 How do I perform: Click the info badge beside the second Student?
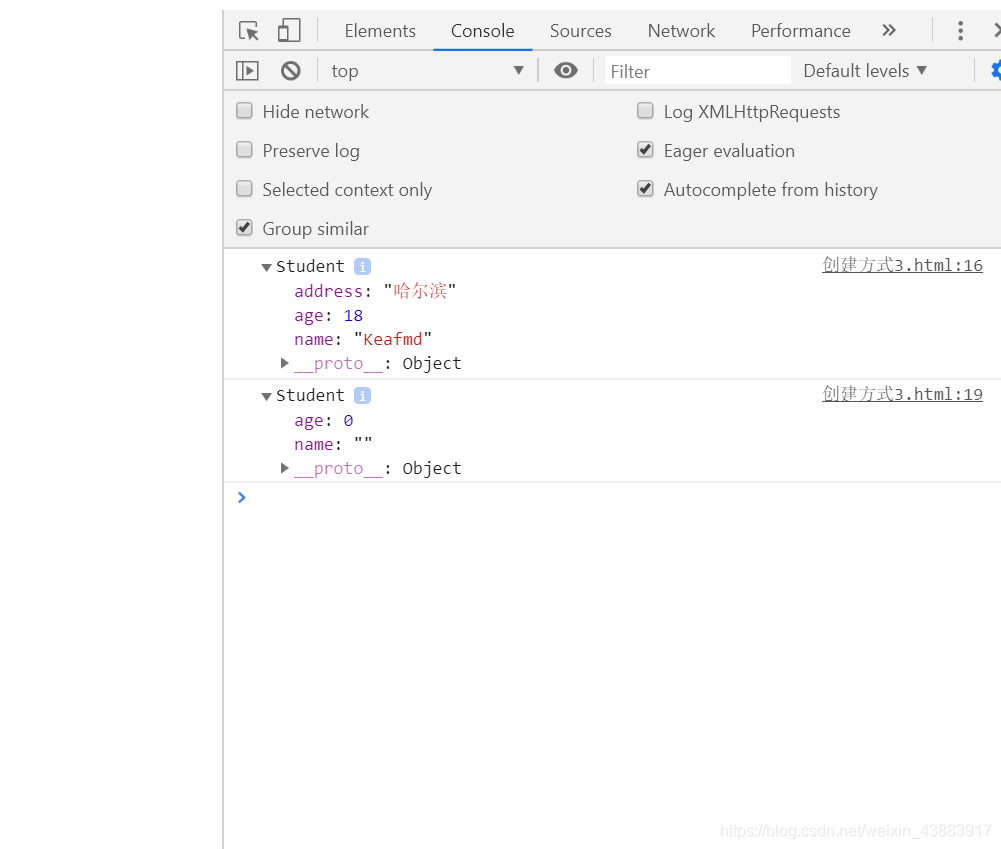click(x=363, y=396)
